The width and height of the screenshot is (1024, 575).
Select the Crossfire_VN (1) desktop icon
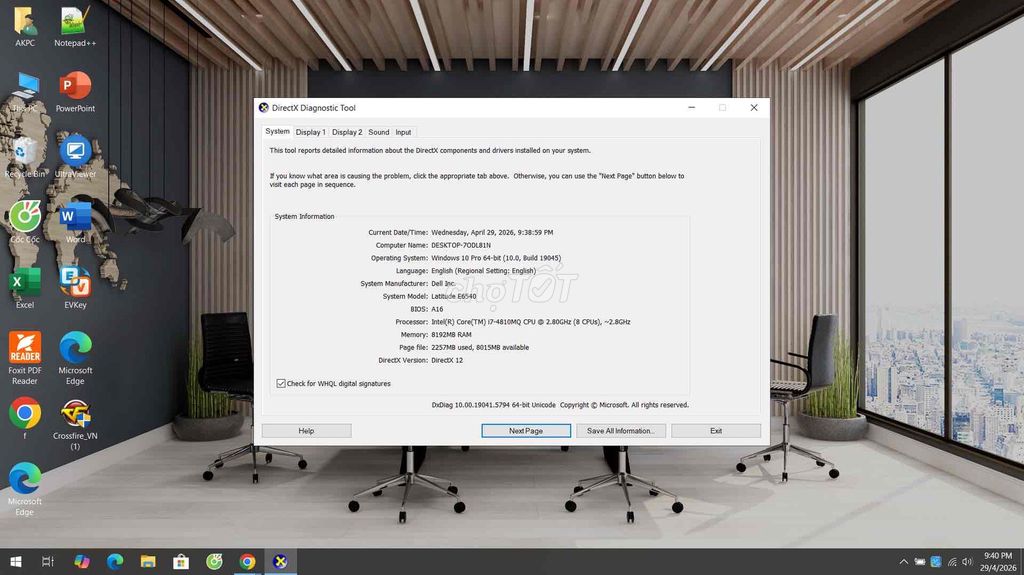click(75, 425)
